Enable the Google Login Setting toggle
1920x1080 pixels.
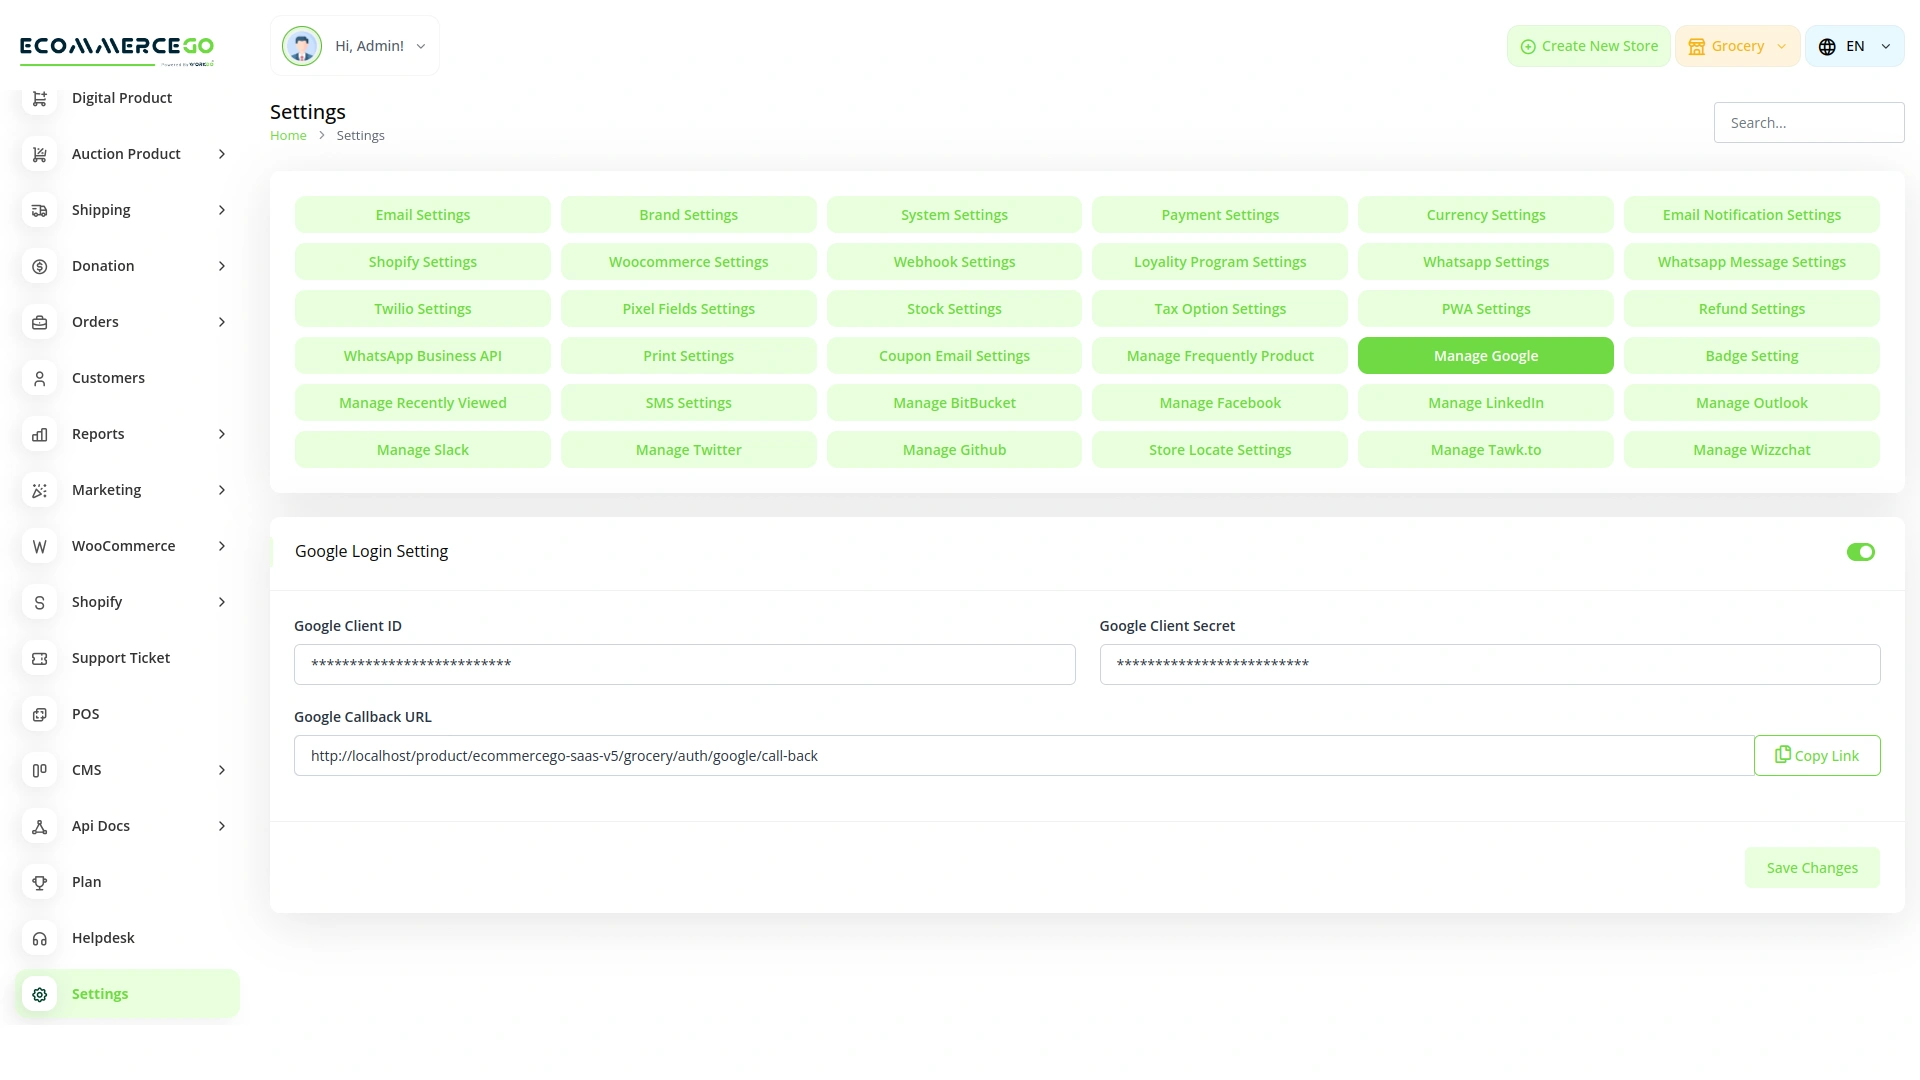1860,551
